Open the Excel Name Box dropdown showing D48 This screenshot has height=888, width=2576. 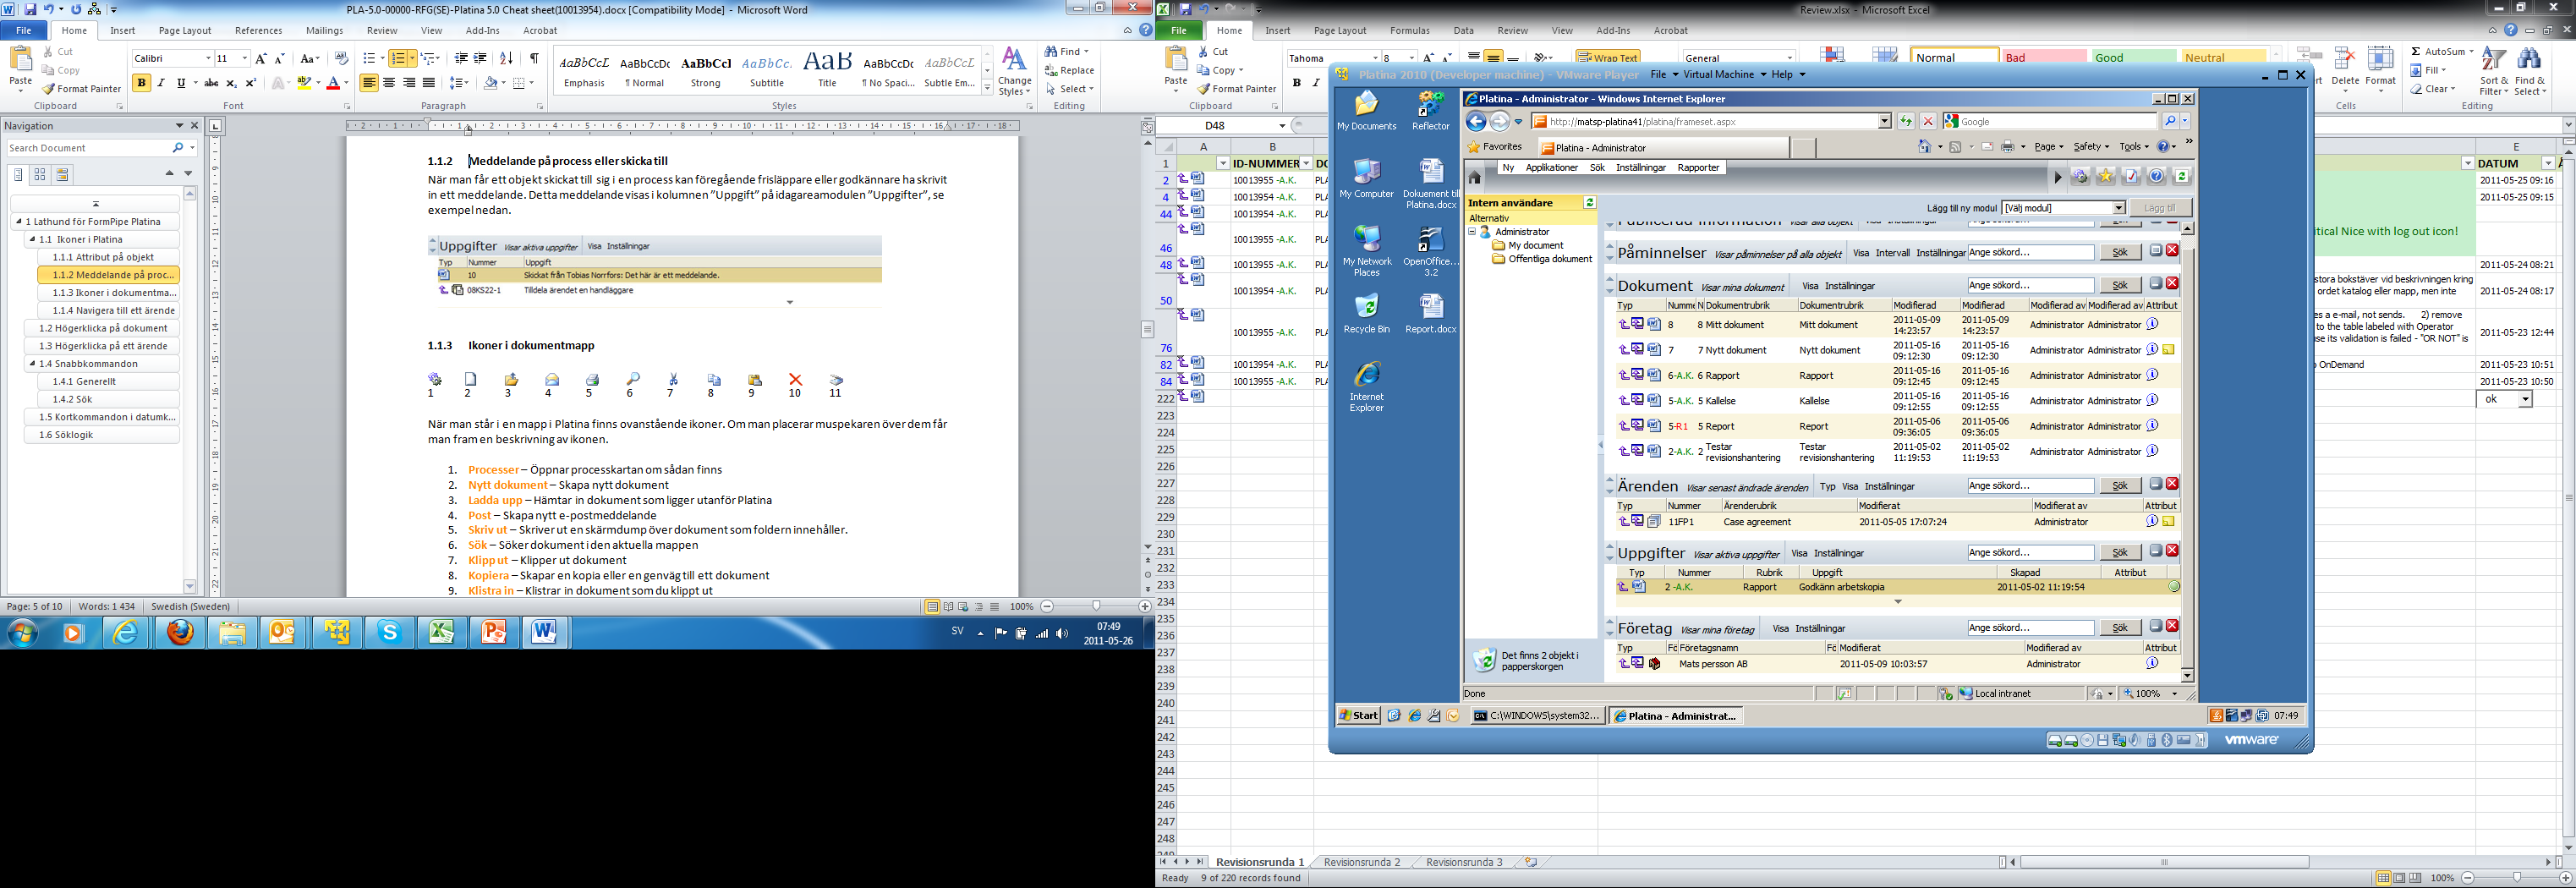click(1282, 126)
